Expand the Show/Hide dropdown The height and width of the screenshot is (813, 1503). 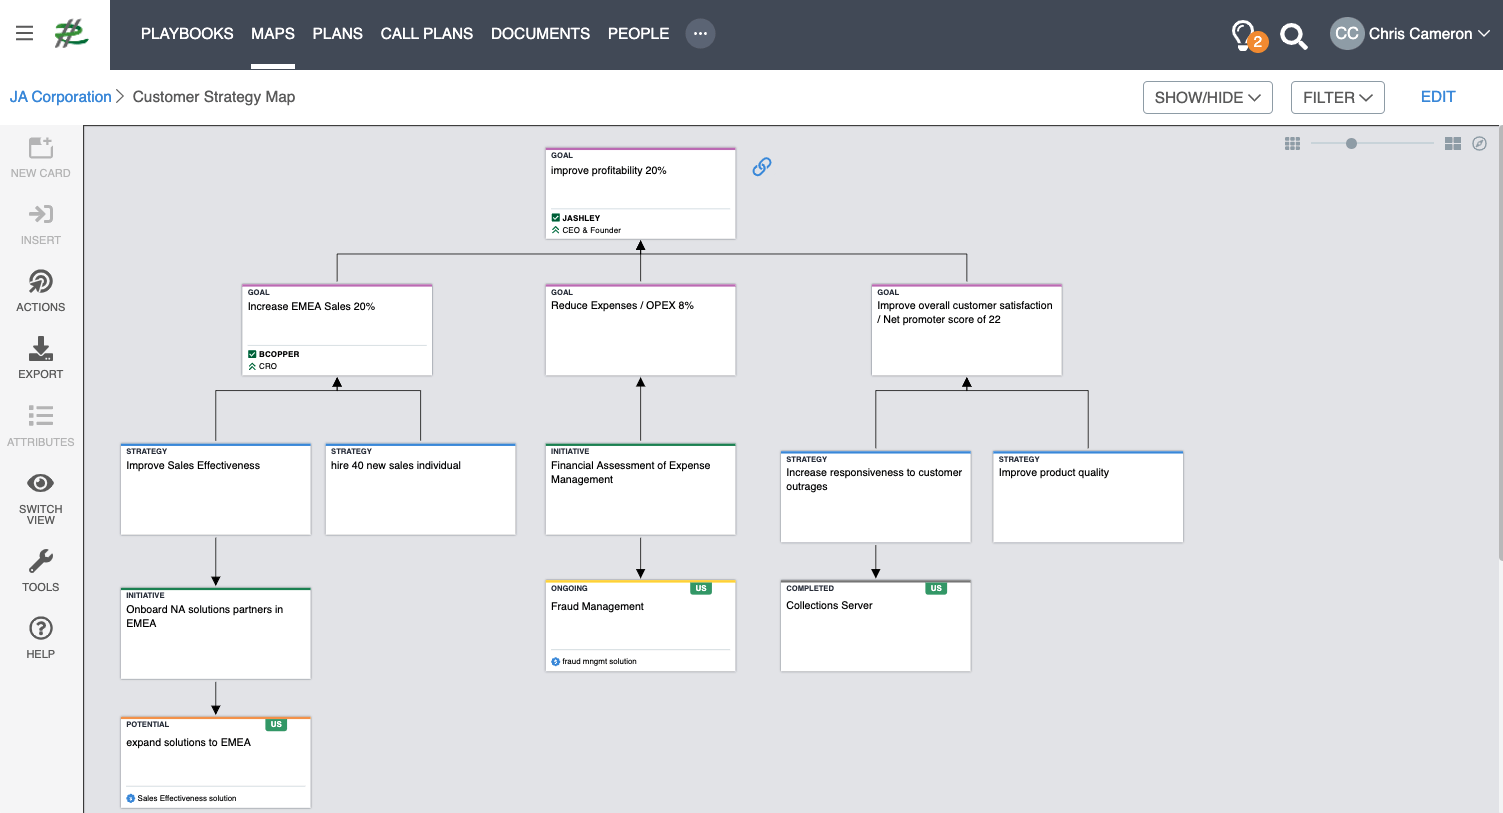point(1207,97)
